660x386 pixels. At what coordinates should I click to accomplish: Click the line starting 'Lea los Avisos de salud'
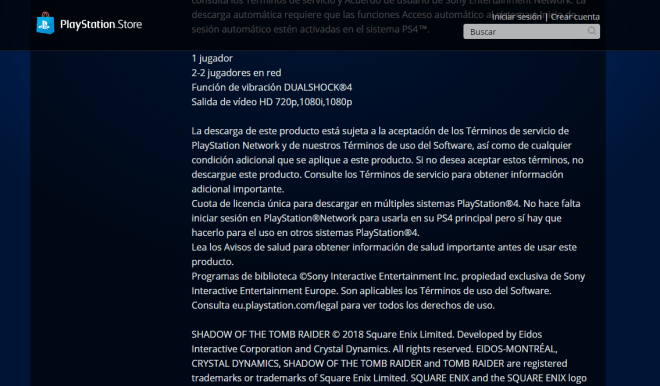tap(384, 247)
